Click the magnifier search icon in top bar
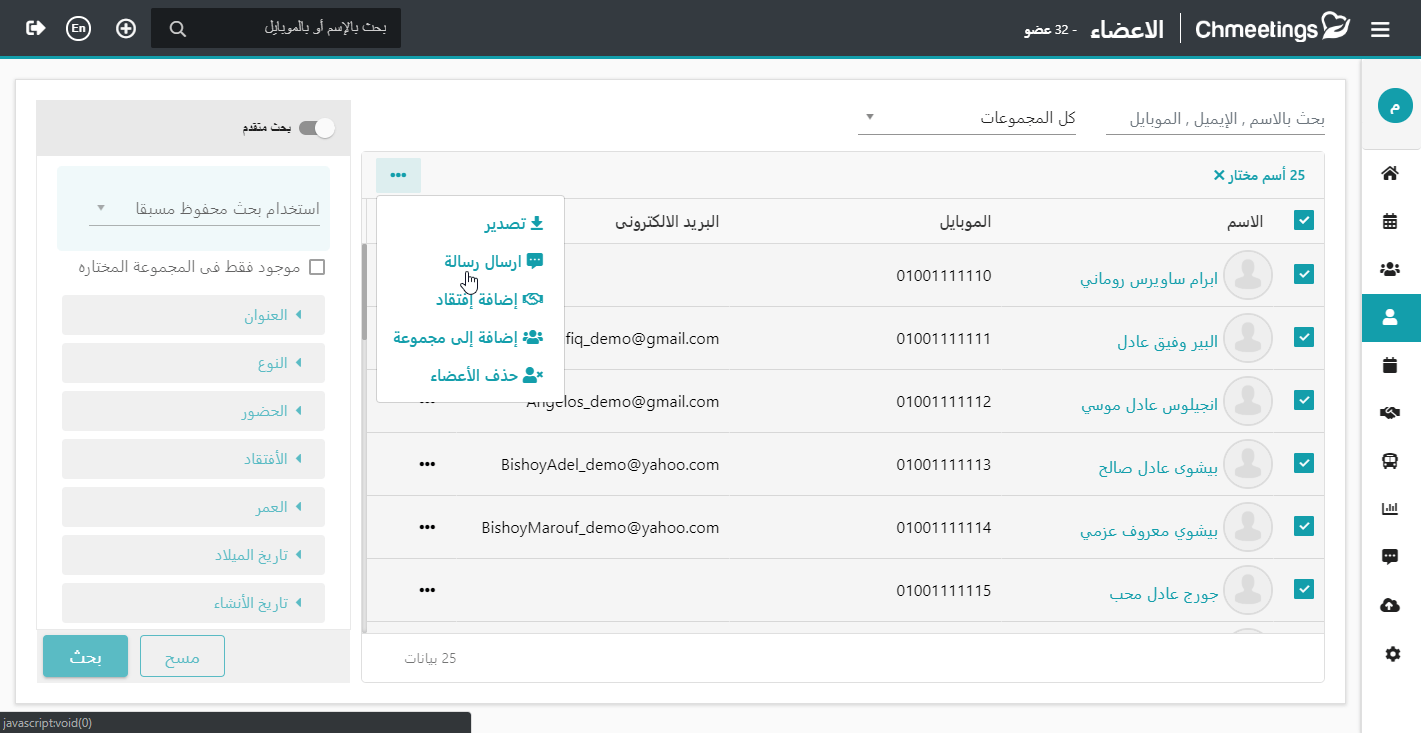The image size is (1421, 733). pyautogui.click(x=178, y=29)
